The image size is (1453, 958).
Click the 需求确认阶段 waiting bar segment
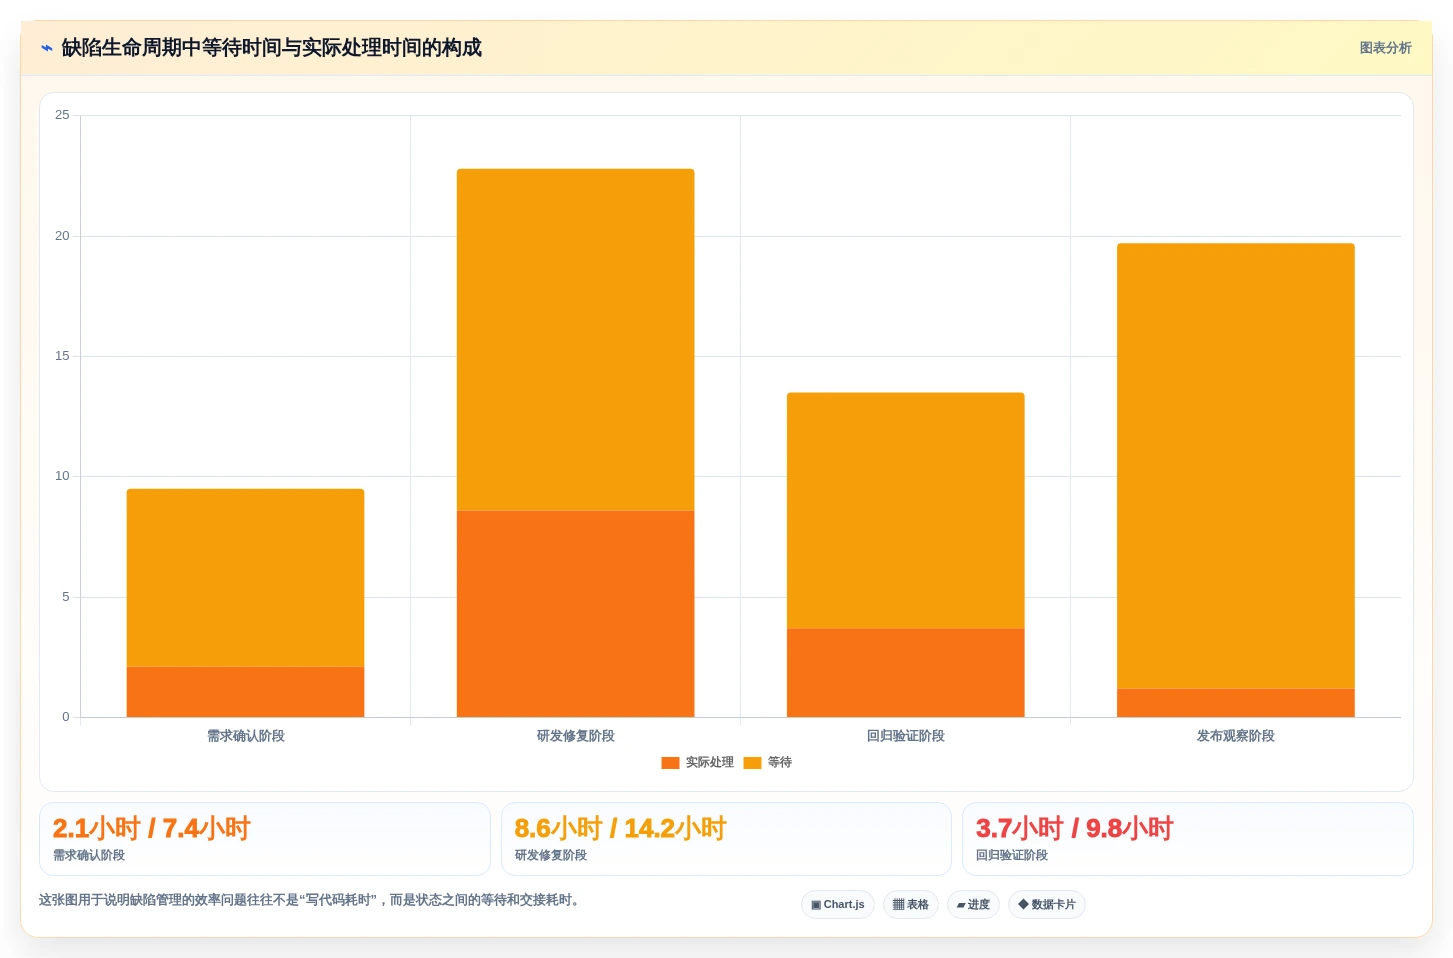tap(245, 578)
